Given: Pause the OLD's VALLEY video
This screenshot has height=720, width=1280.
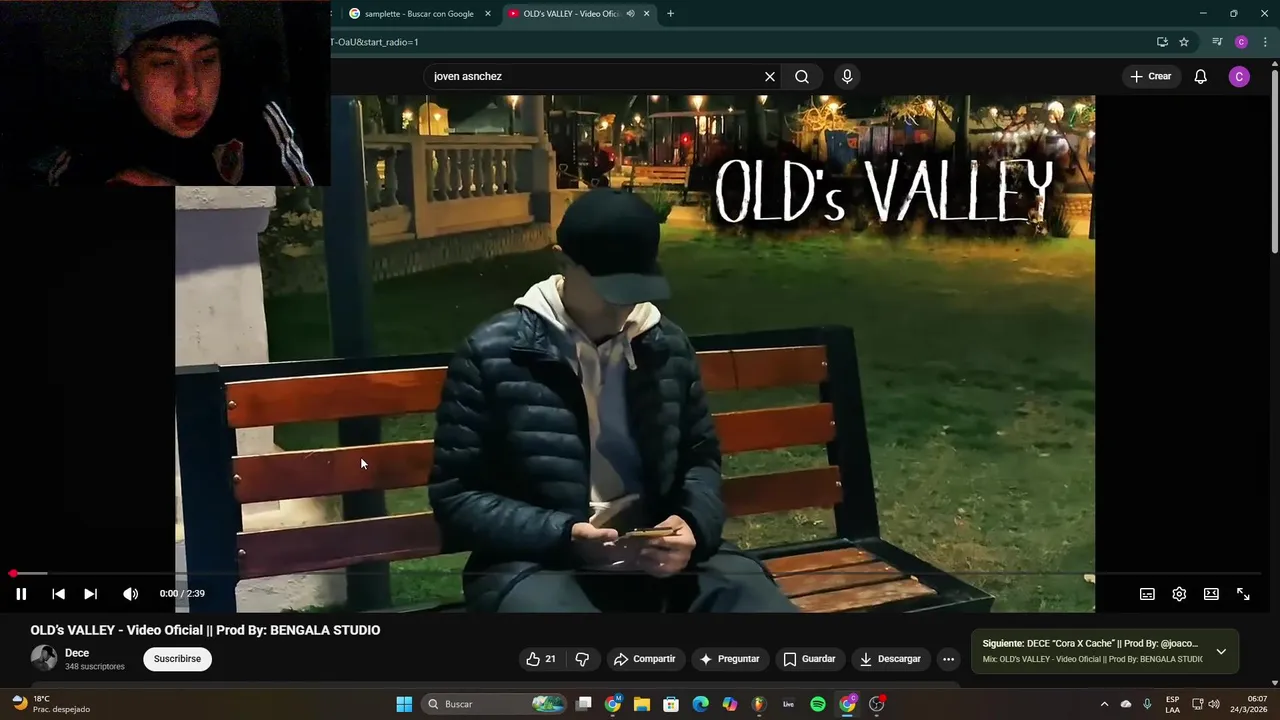Looking at the screenshot, I should (x=21, y=594).
